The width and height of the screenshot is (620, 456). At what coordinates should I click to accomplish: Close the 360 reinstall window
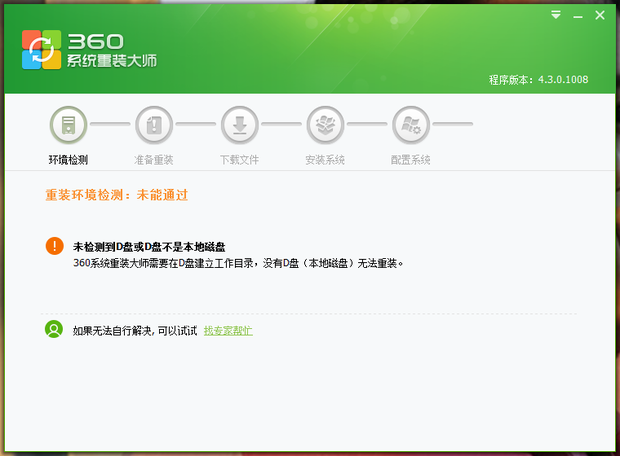tap(600, 15)
